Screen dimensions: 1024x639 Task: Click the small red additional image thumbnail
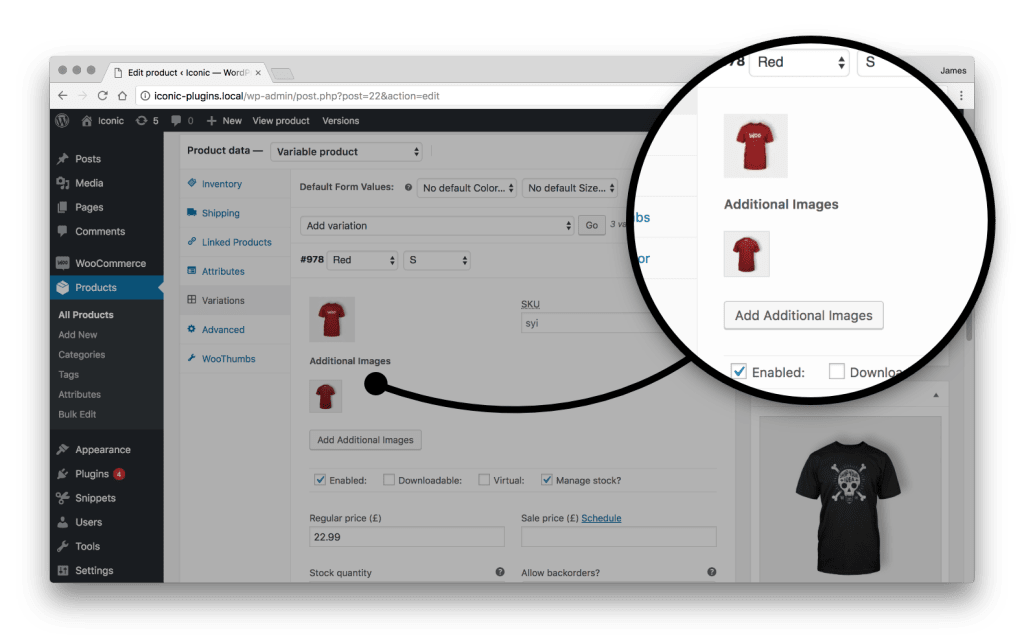[325, 396]
